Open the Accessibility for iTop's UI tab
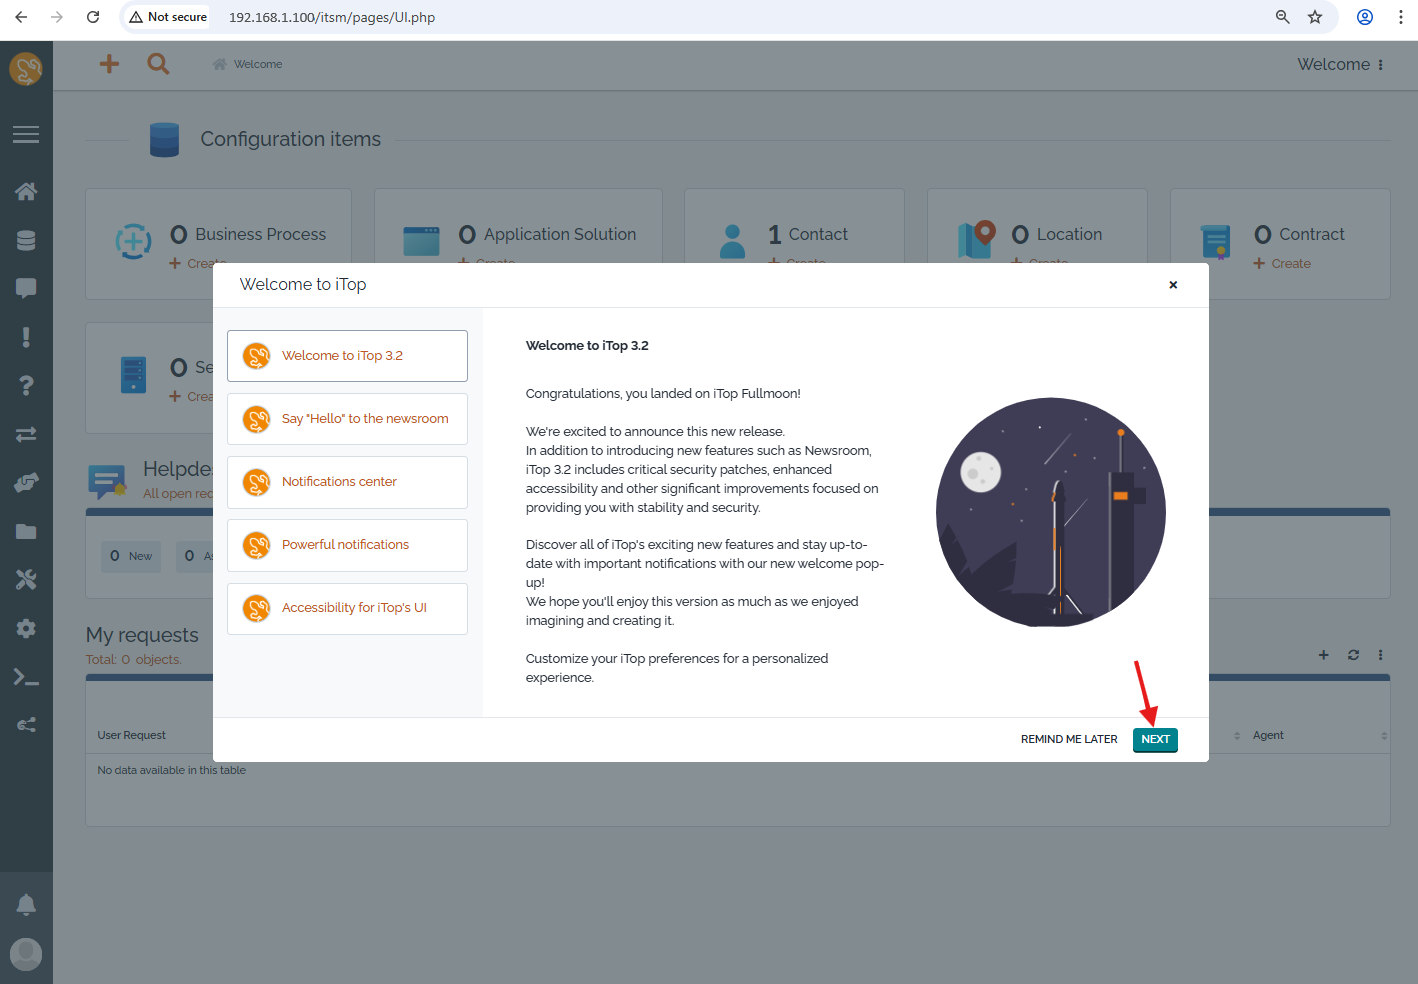The image size is (1418, 984). pyautogui.click(x=347, y=608)
